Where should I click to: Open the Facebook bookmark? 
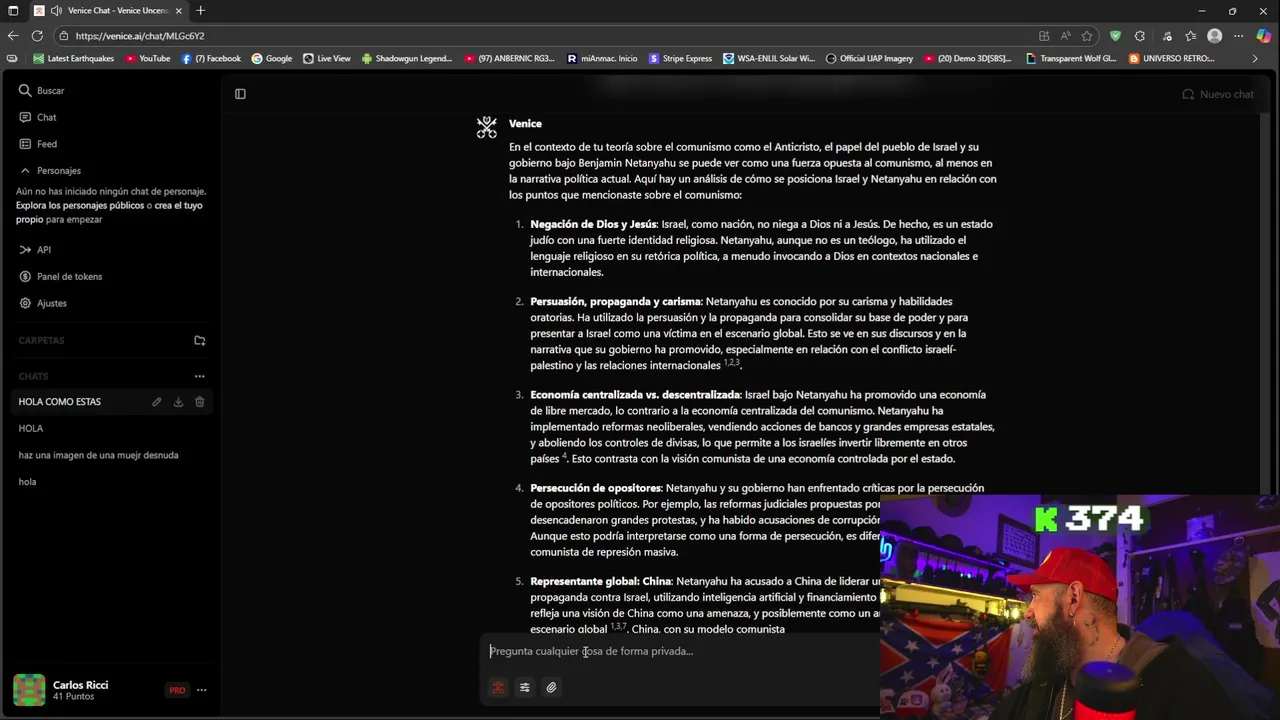[x=211, y=59]
